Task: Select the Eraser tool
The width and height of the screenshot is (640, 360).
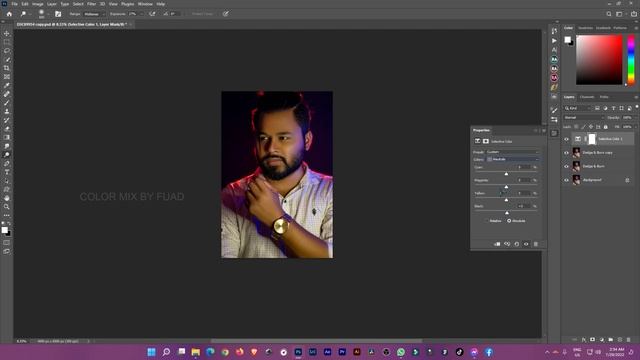Action: pos(7,129)
